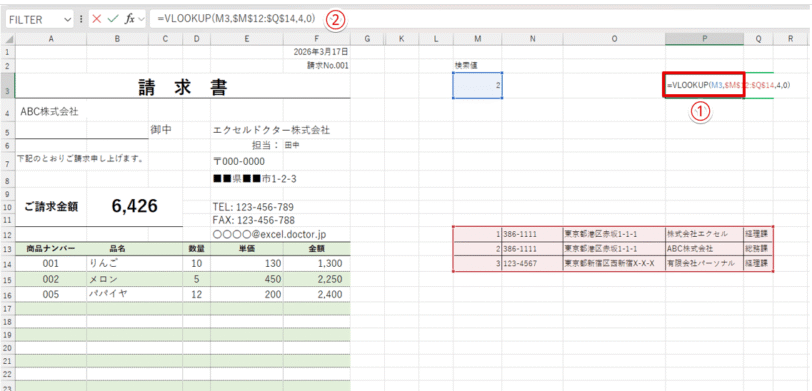Select the excel.doctor.jp email cell

(269, 234)
